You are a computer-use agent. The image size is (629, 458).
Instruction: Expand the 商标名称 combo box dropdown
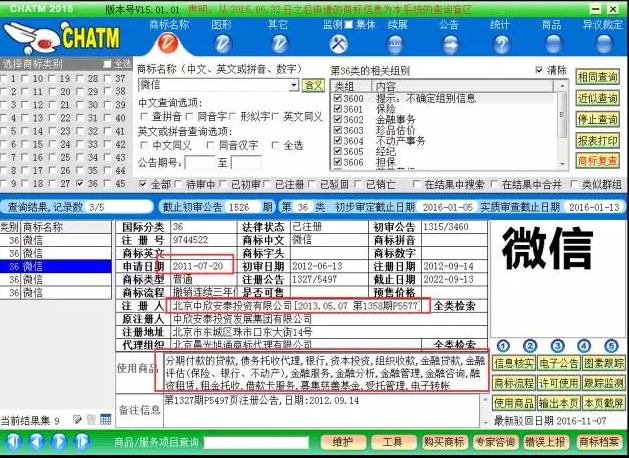click(x=293, y=86)
